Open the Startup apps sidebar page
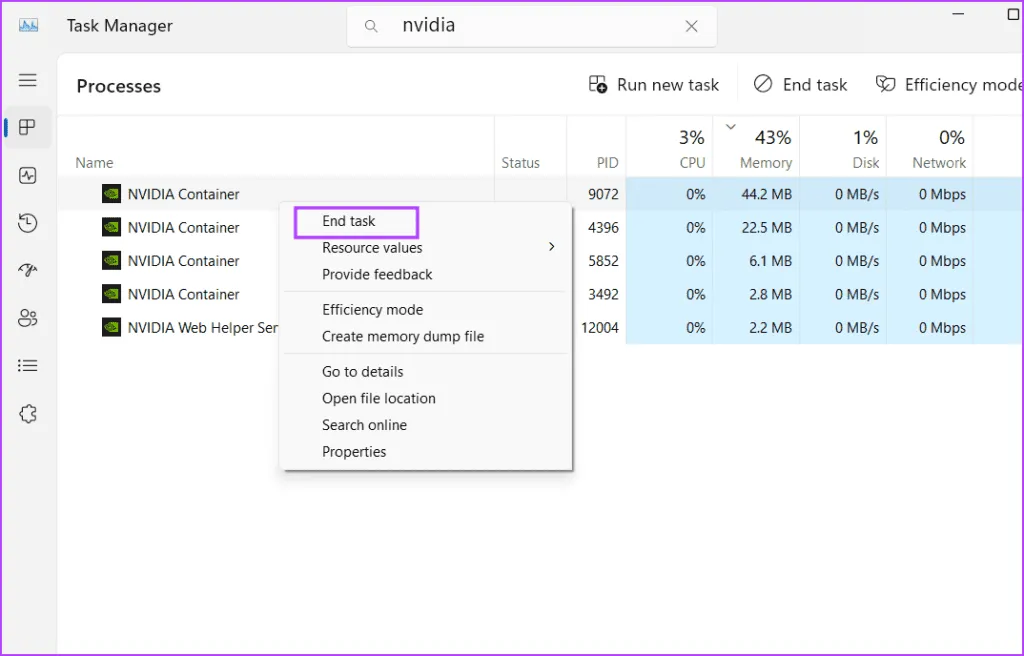The height and width of the screenshot is (656, 1024). coord(28,271)
